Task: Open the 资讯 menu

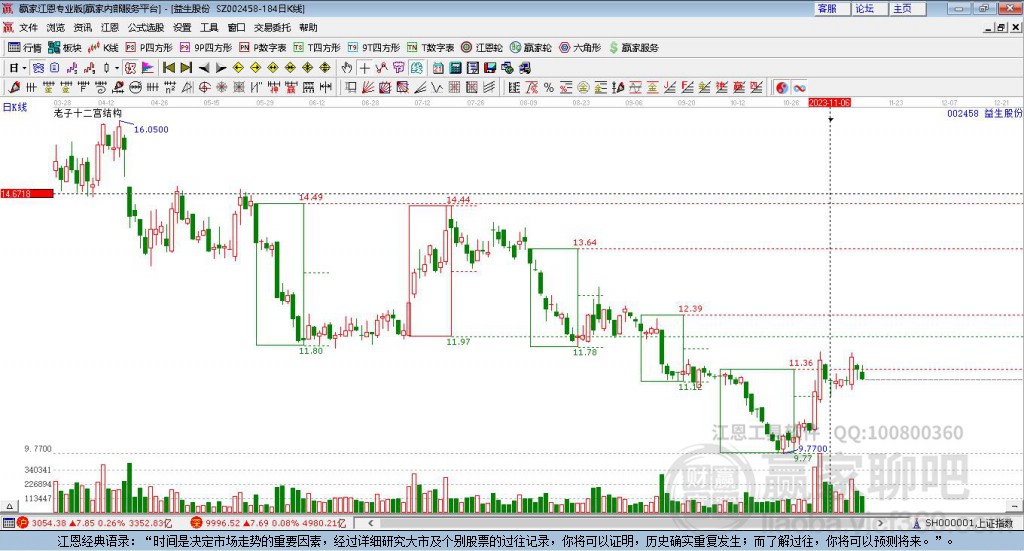Action: click(x=82, y=27)
